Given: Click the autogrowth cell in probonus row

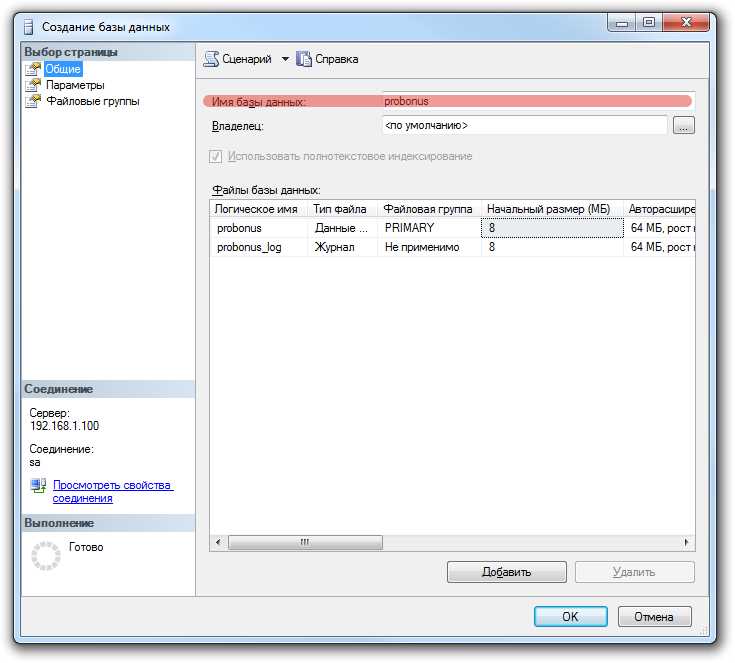Looking at the screenshot, I should [660, 228].
